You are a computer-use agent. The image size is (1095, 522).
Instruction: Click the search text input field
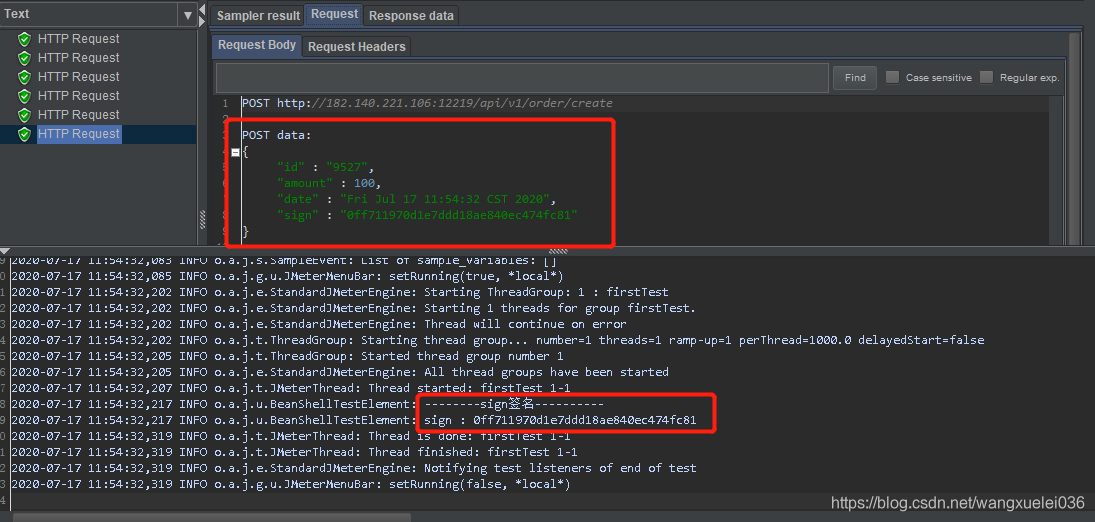(x=522, y=78)
